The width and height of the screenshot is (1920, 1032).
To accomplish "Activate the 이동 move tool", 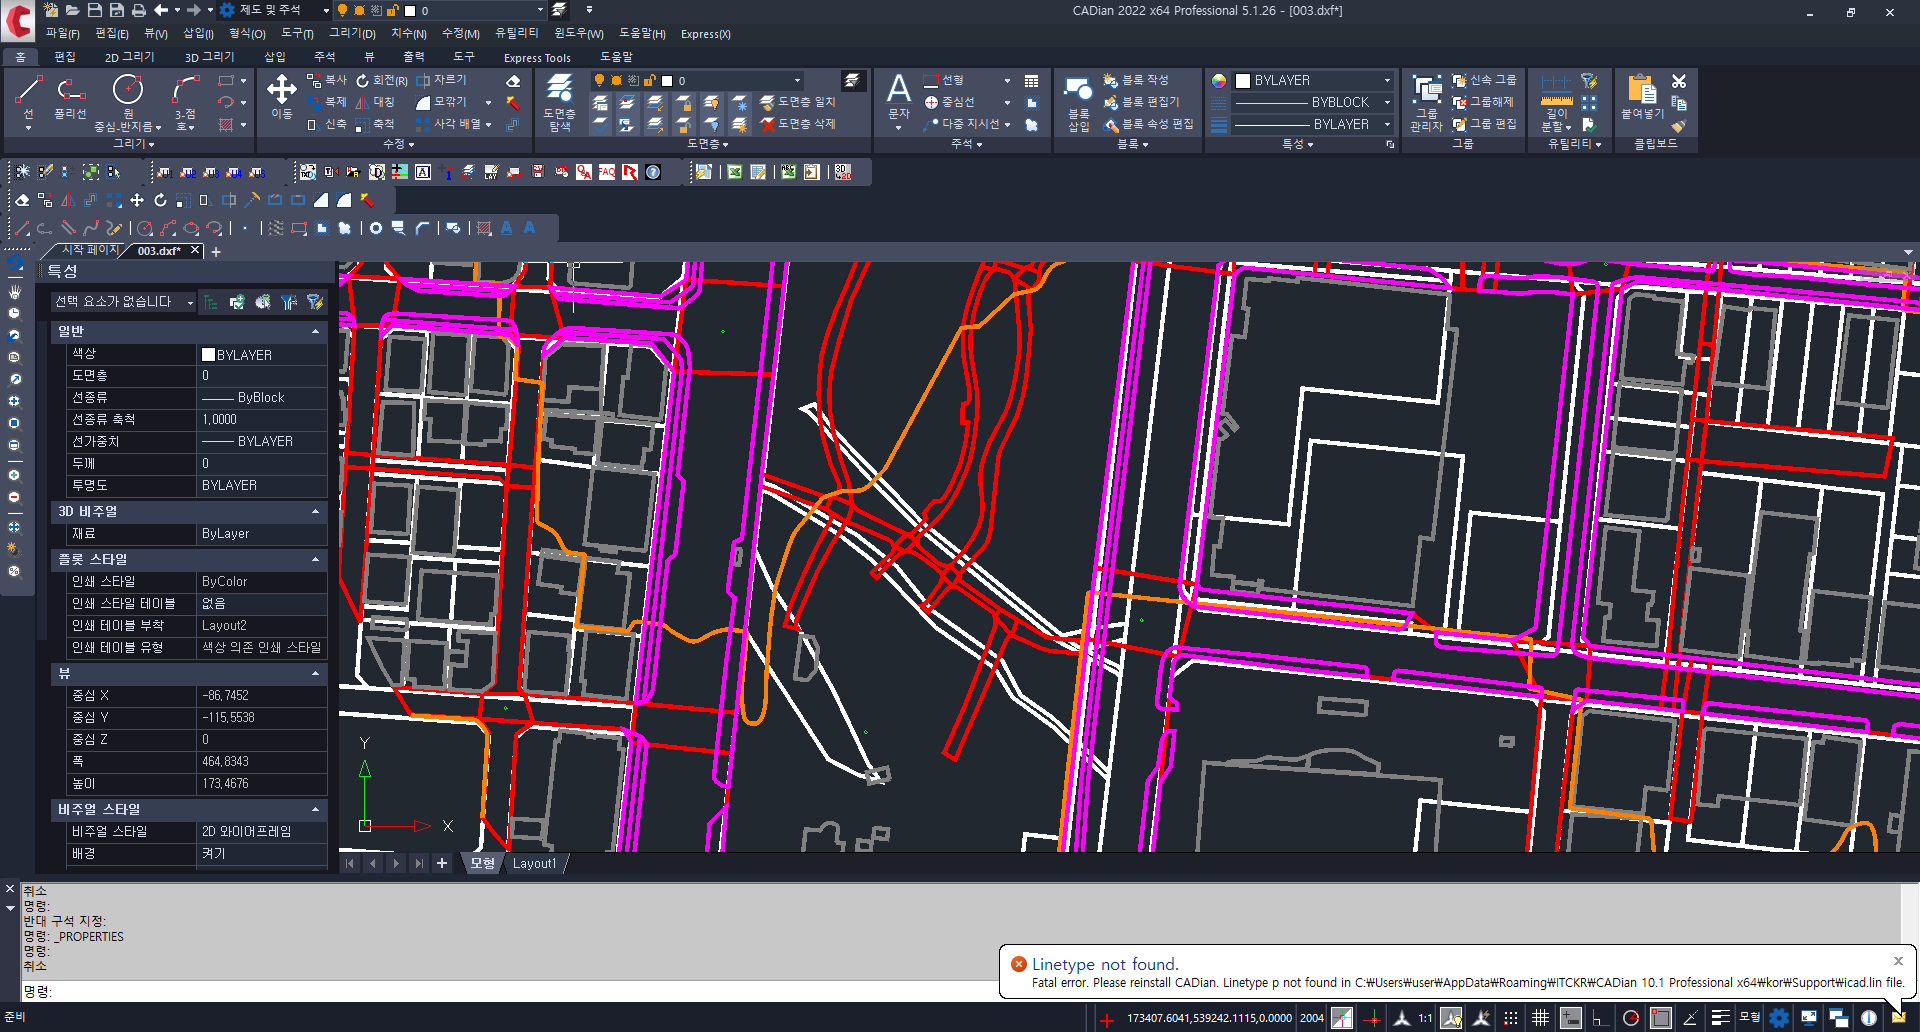I will click(x=282, y=98).
